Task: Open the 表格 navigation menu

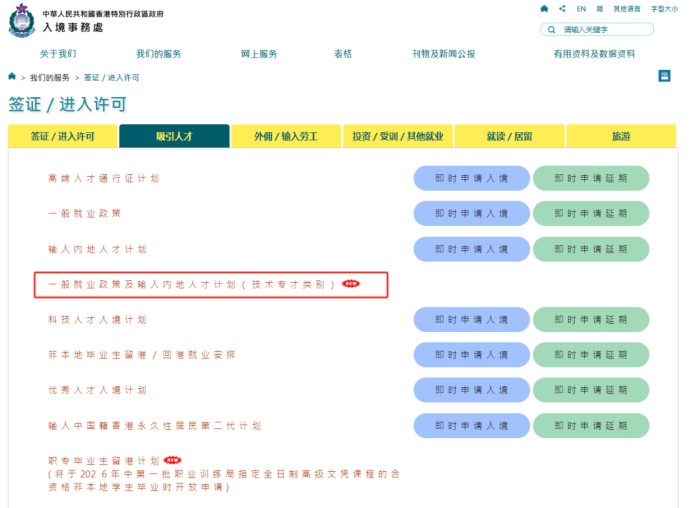Action: [x=343, y=54]
